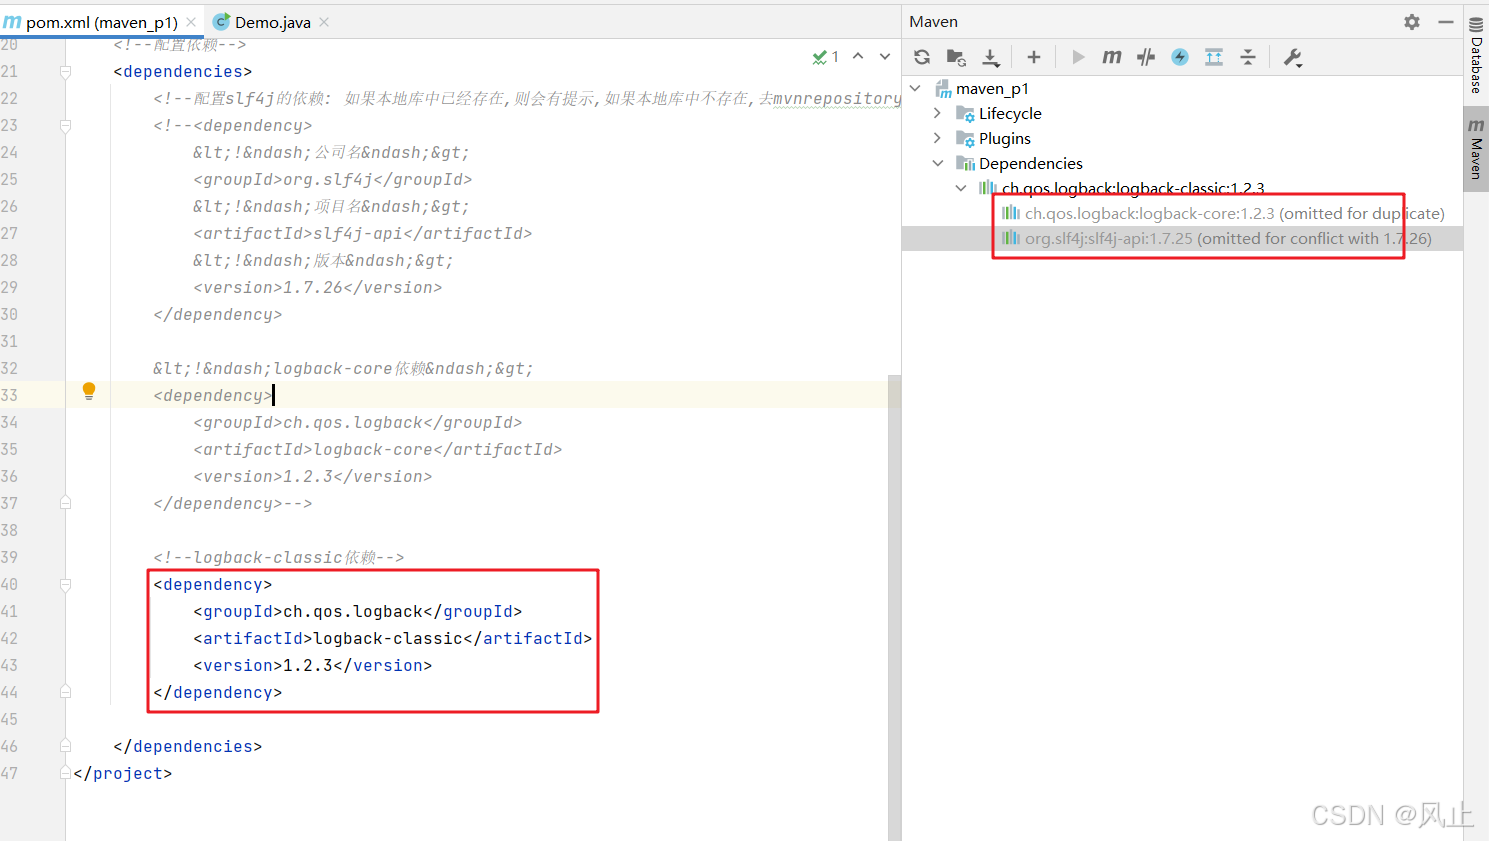The width and height of the screenshot is (1489, 841).
Task: Click the slf4j-api library icon
Action: (1011, 238)
